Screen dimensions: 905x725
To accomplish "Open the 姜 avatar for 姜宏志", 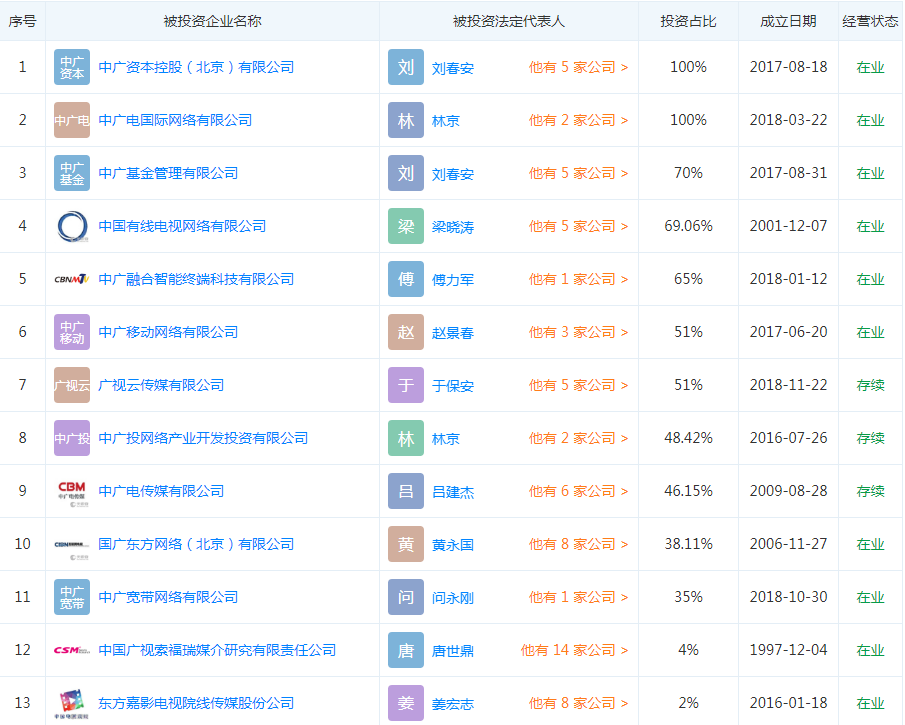I will [406, 703].
